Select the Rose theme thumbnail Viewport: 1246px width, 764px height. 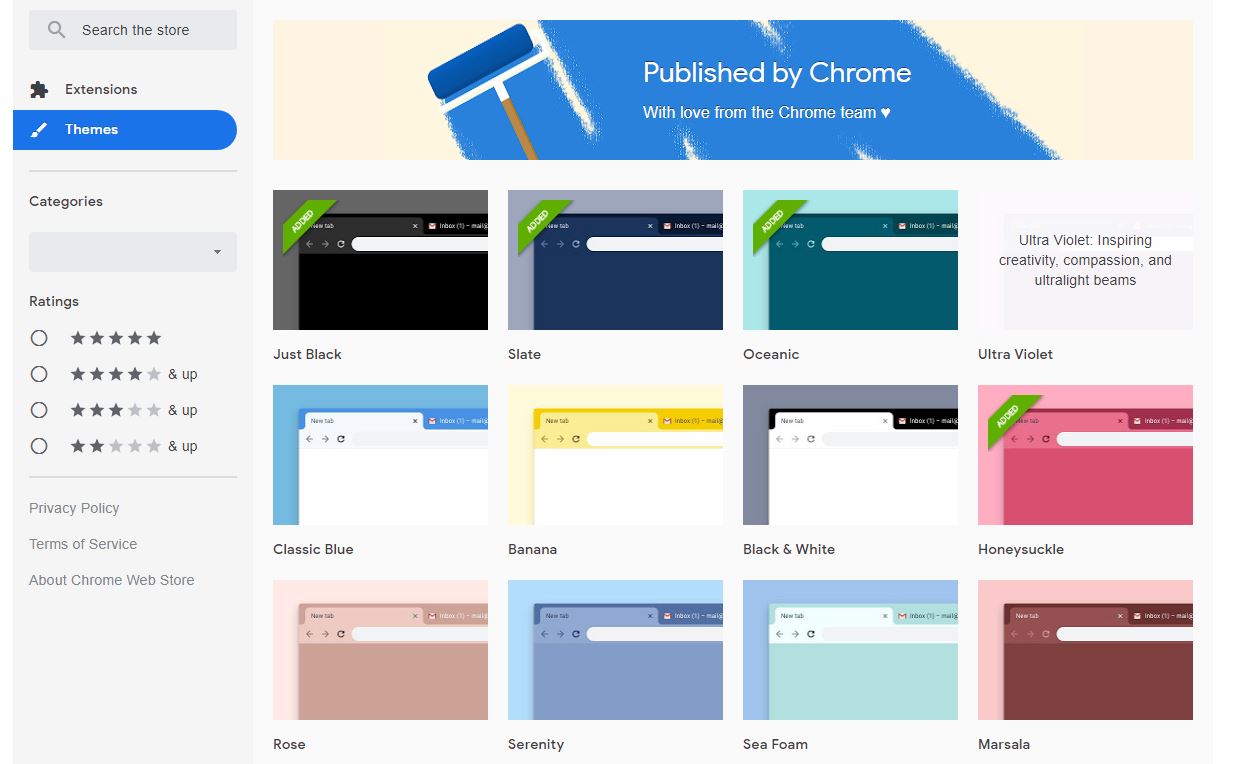(x=380, y=650)
